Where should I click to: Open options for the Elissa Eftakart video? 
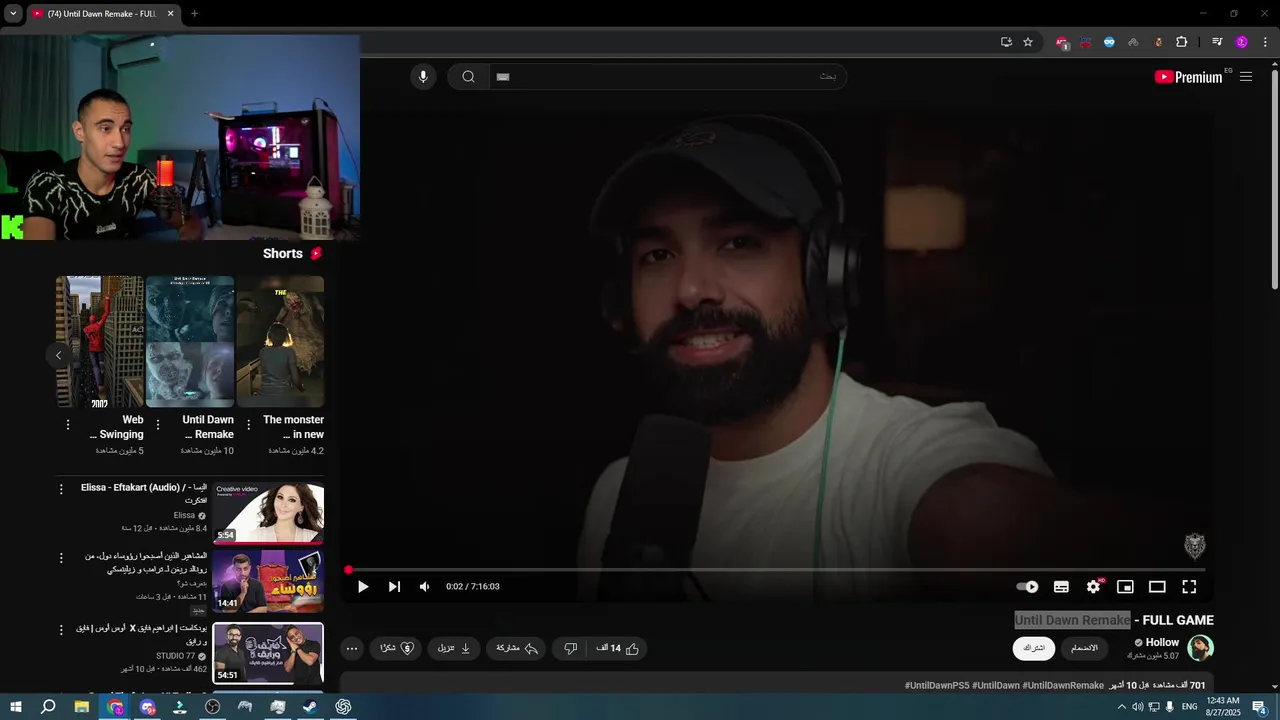pyautogui.click(x=61, y=489)
